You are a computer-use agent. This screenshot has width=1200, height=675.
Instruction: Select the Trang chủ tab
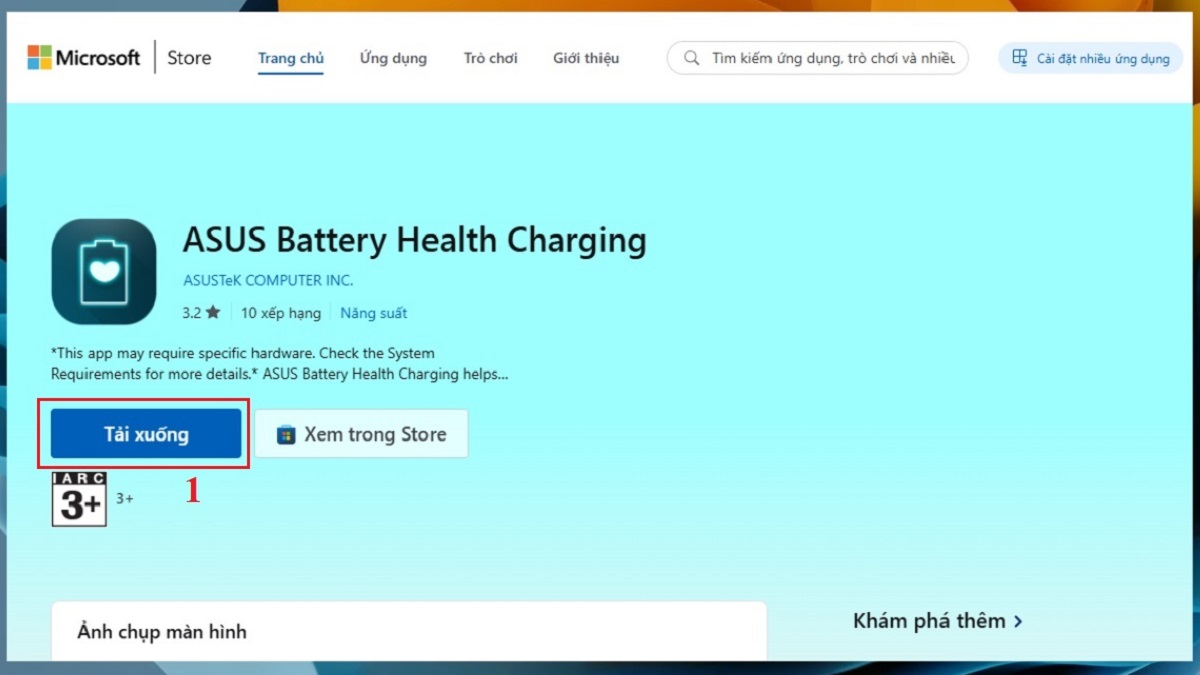(x=291, y=58)
